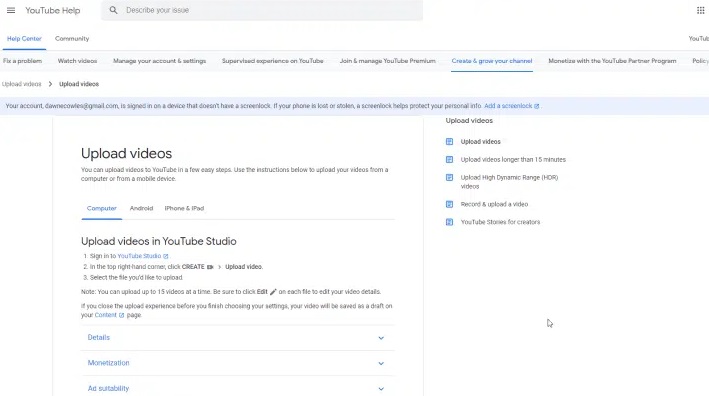This screenshot has height=396, width=709.
Task: Open the Google apps grid
Action: coord(700,10)
